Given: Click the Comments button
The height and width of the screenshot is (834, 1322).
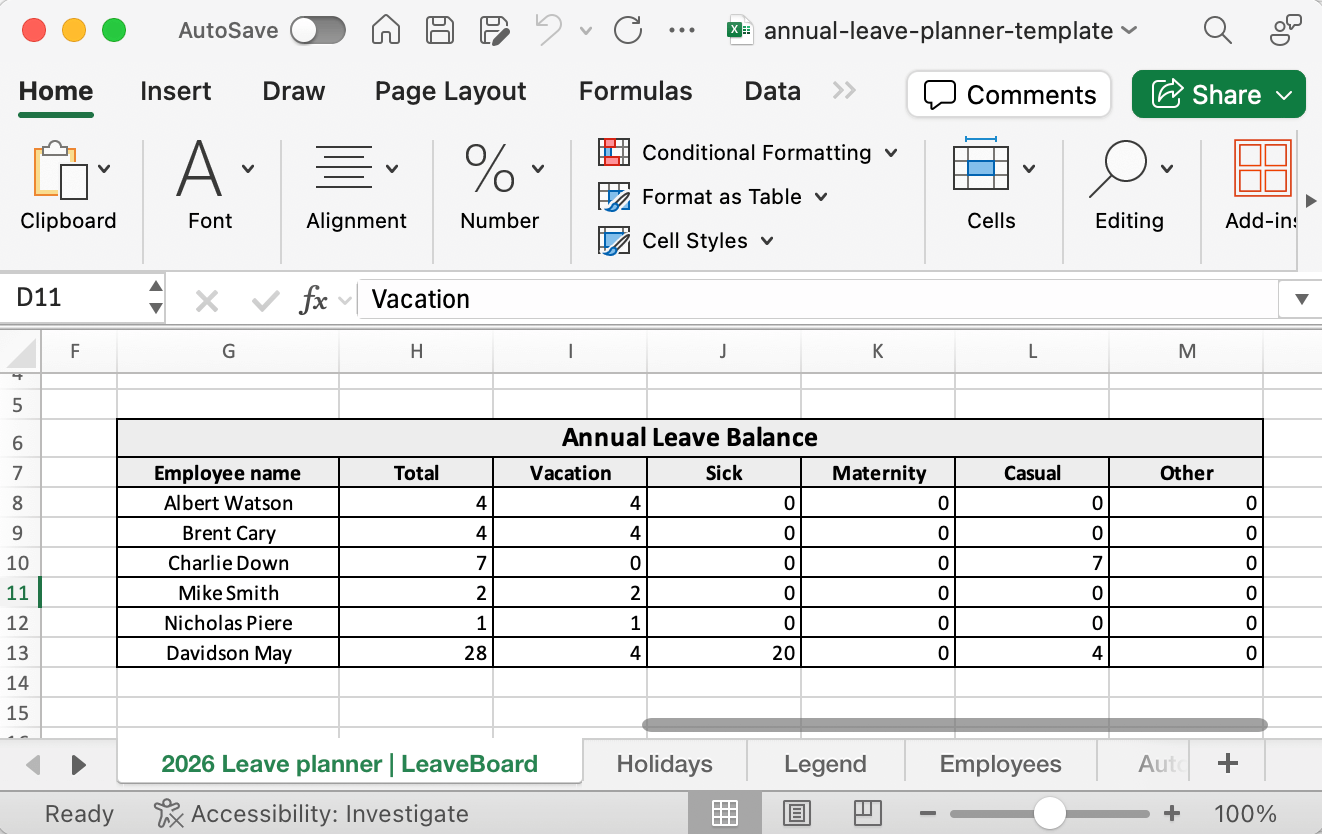Looking at the screenshot, I should (x=1009, y=95).
